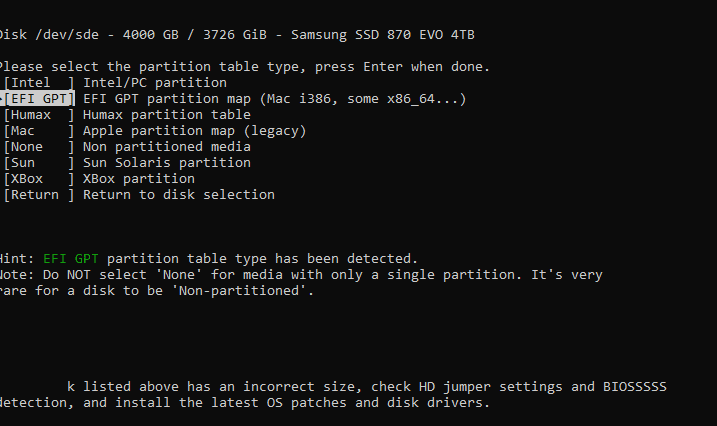Click the 'Non partitioned media' description
The image size is (717, 426).
pos(166,147)
